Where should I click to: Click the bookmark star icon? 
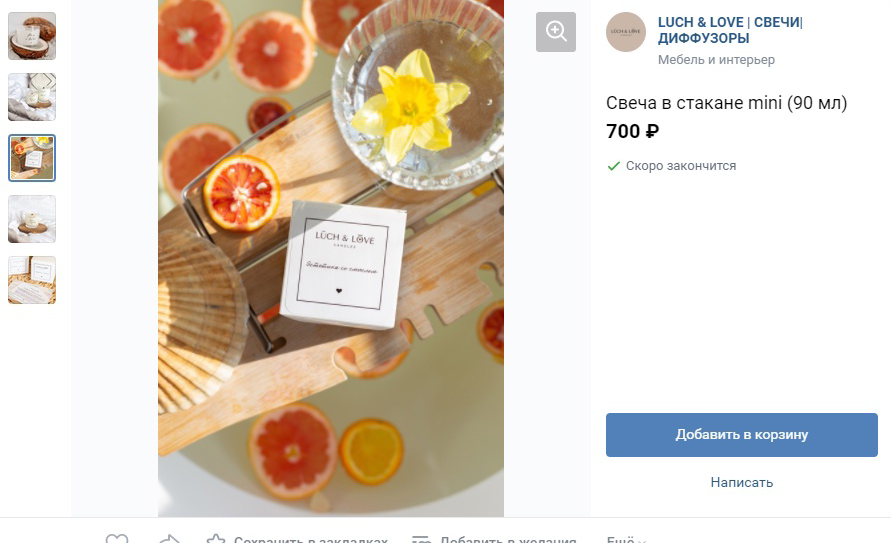[215, 540]
